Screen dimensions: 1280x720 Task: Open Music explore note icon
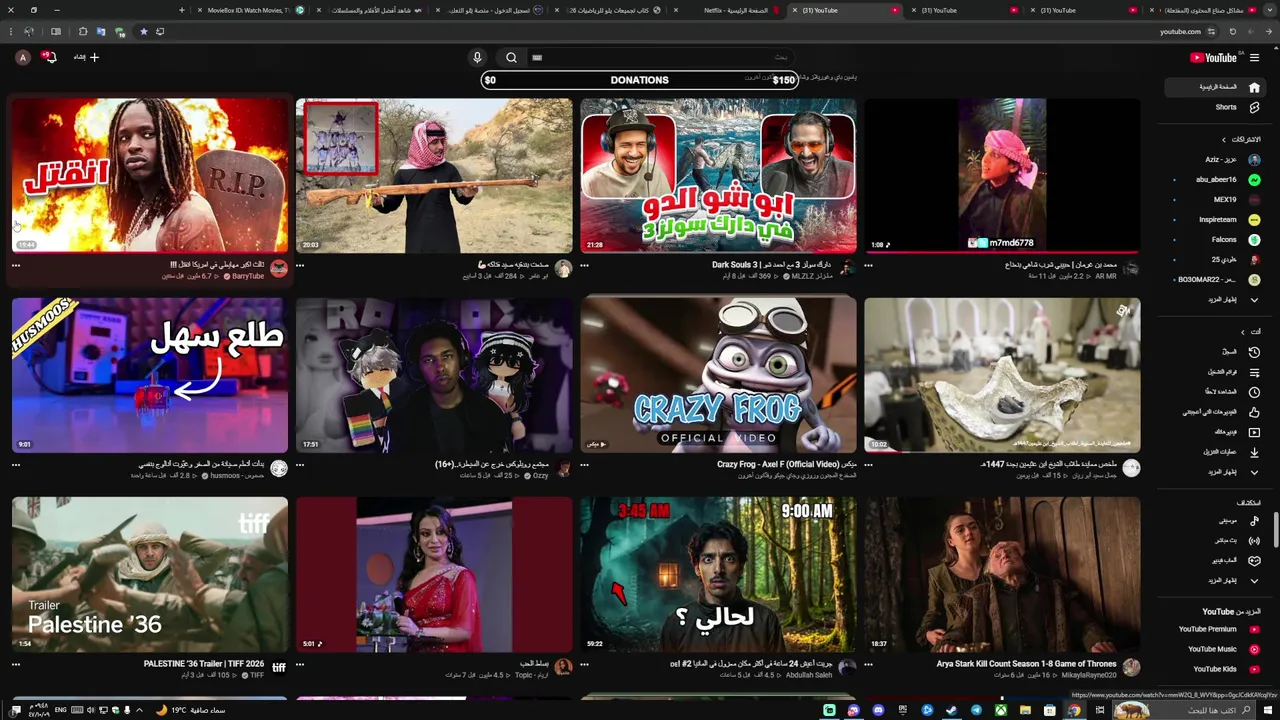tap(1254, 521)
